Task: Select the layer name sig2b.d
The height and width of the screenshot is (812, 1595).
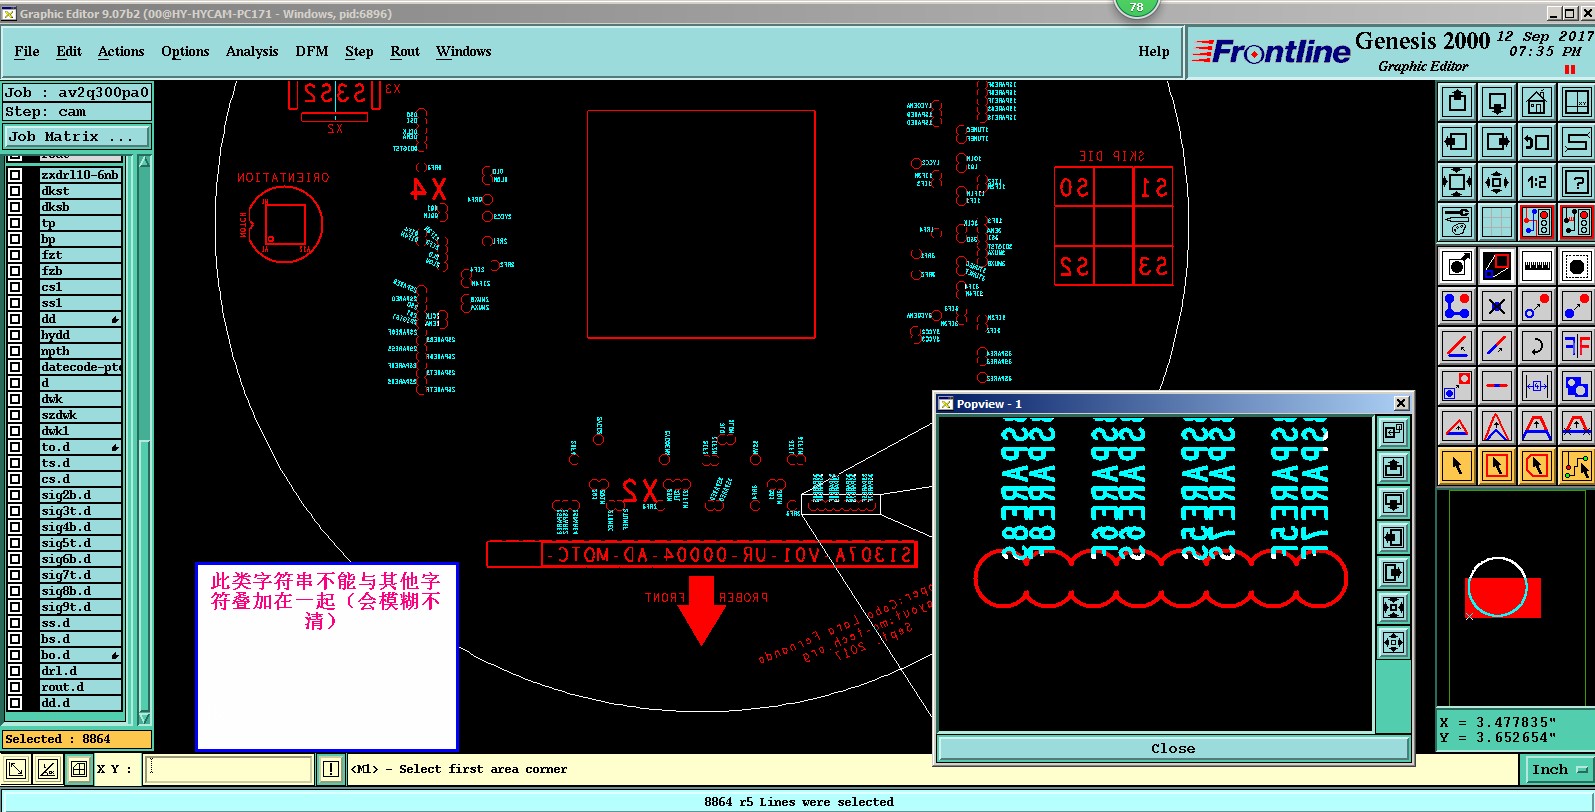Action: click(80, 495)
